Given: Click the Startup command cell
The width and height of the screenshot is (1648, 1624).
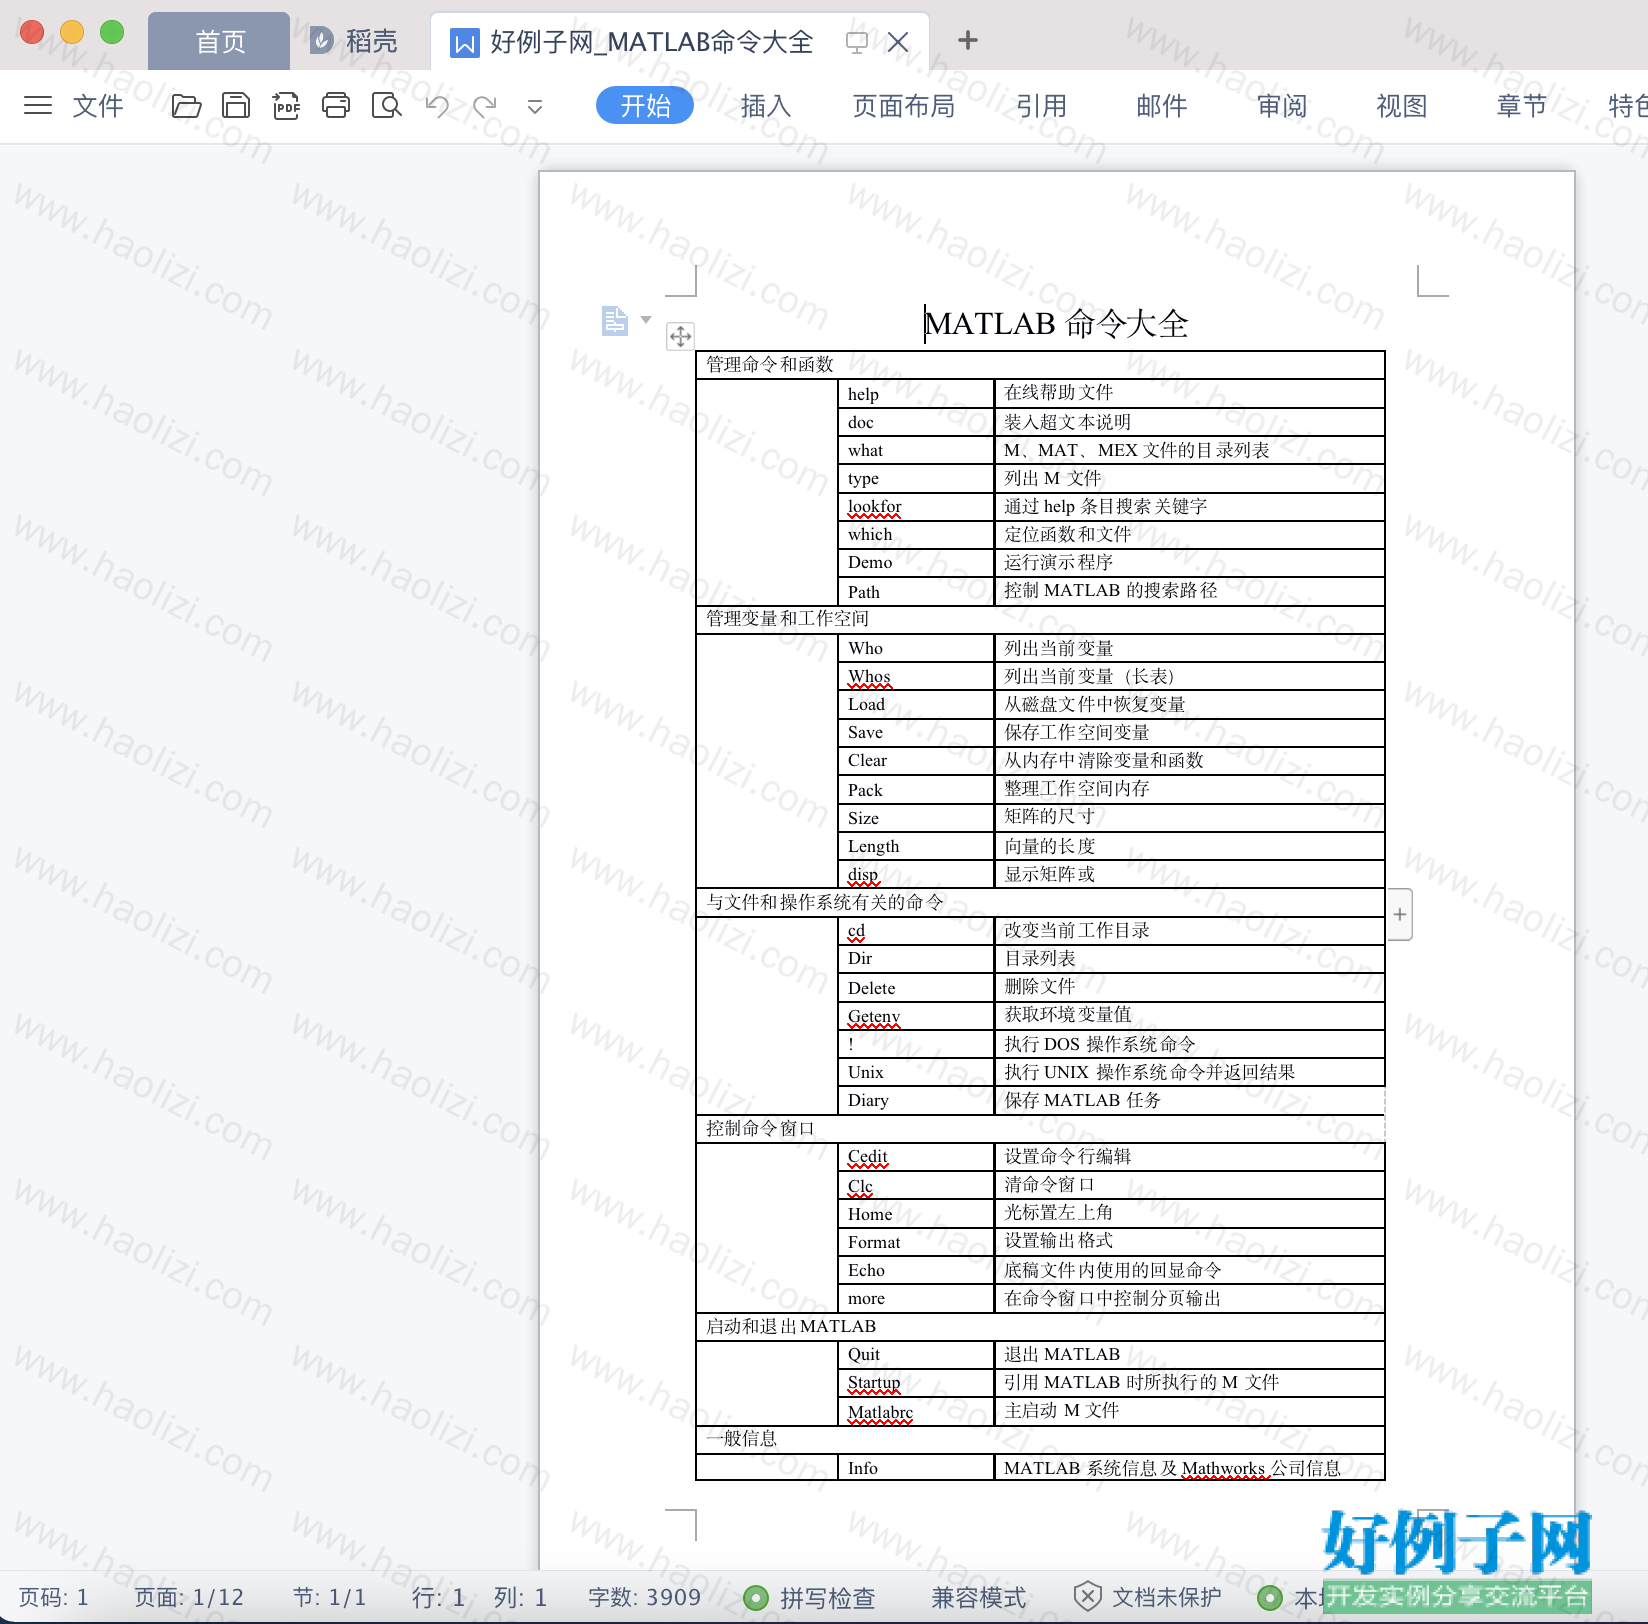Looking at the screenshot, I should [x=916, y=1382].
